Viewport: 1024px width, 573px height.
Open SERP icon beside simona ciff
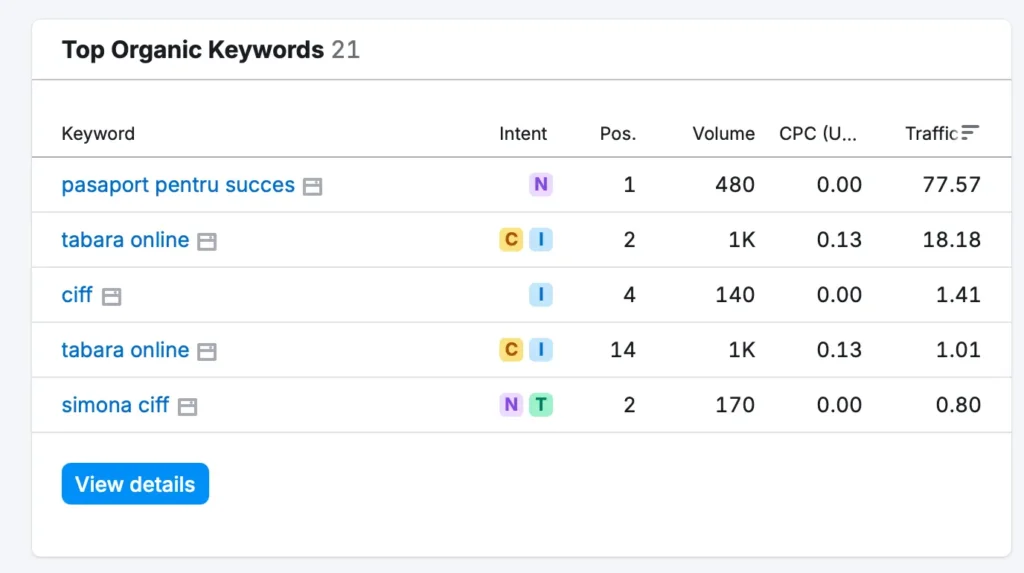(x=187, y=406)
